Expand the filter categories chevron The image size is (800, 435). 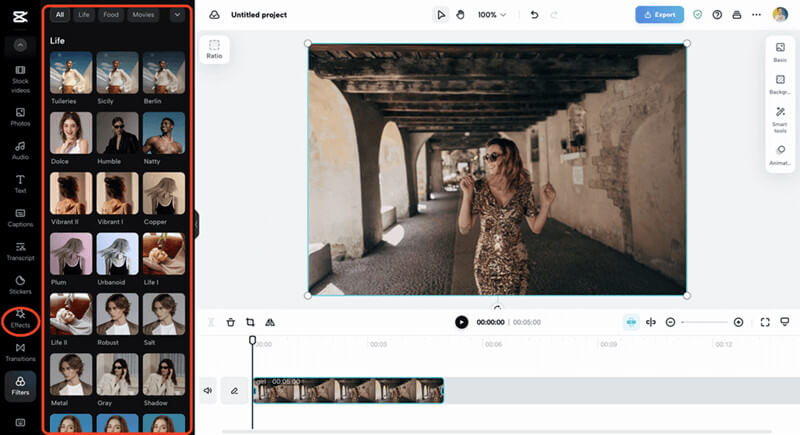[177, 15]
